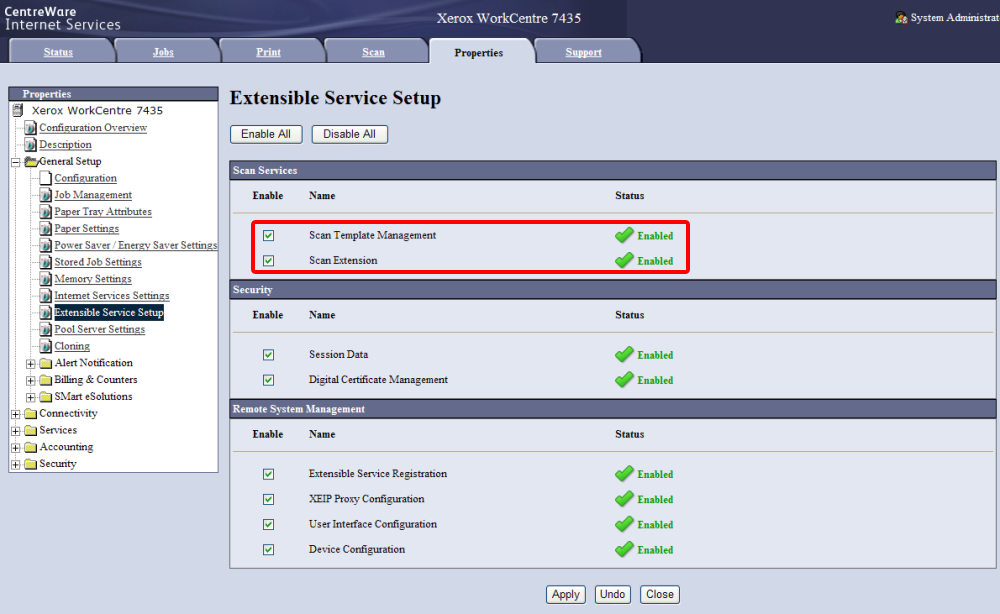1000x614 pixels.
Task: Expand the Connectivity tree node
Action: (16, 414)
